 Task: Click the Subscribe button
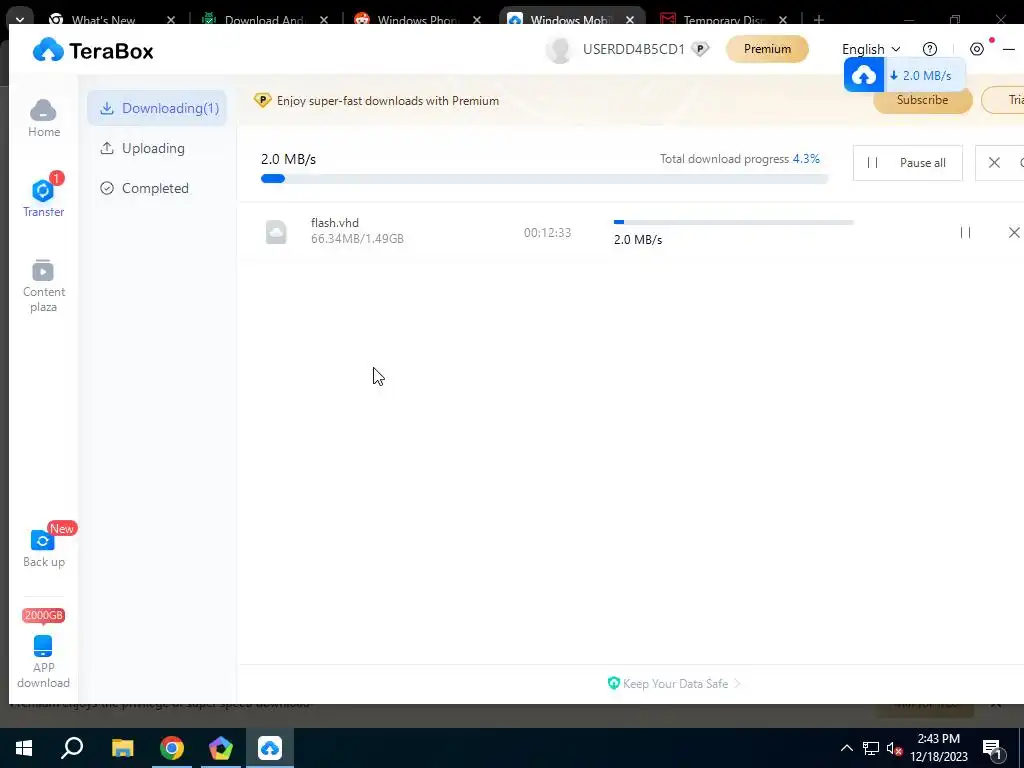pyautogui.click(x=922, y=100)
